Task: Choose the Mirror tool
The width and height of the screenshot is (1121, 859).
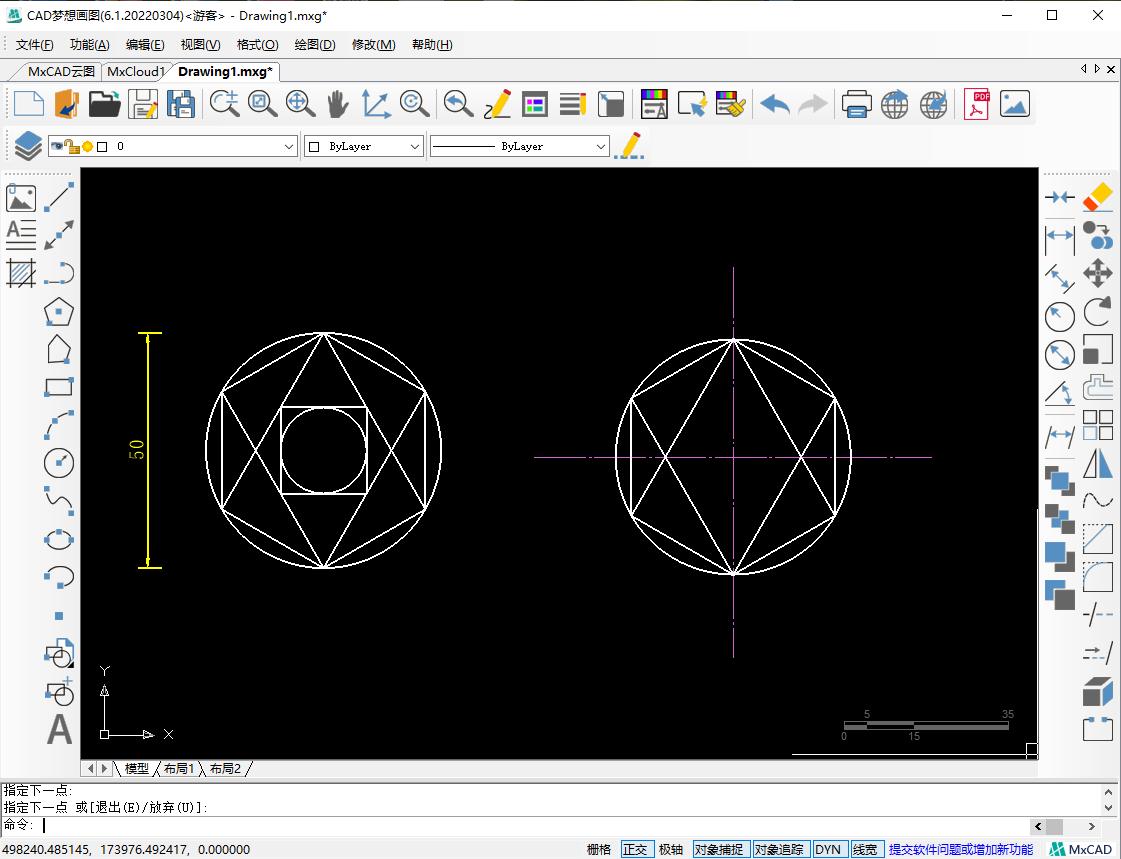Action: coord(1098,464)
